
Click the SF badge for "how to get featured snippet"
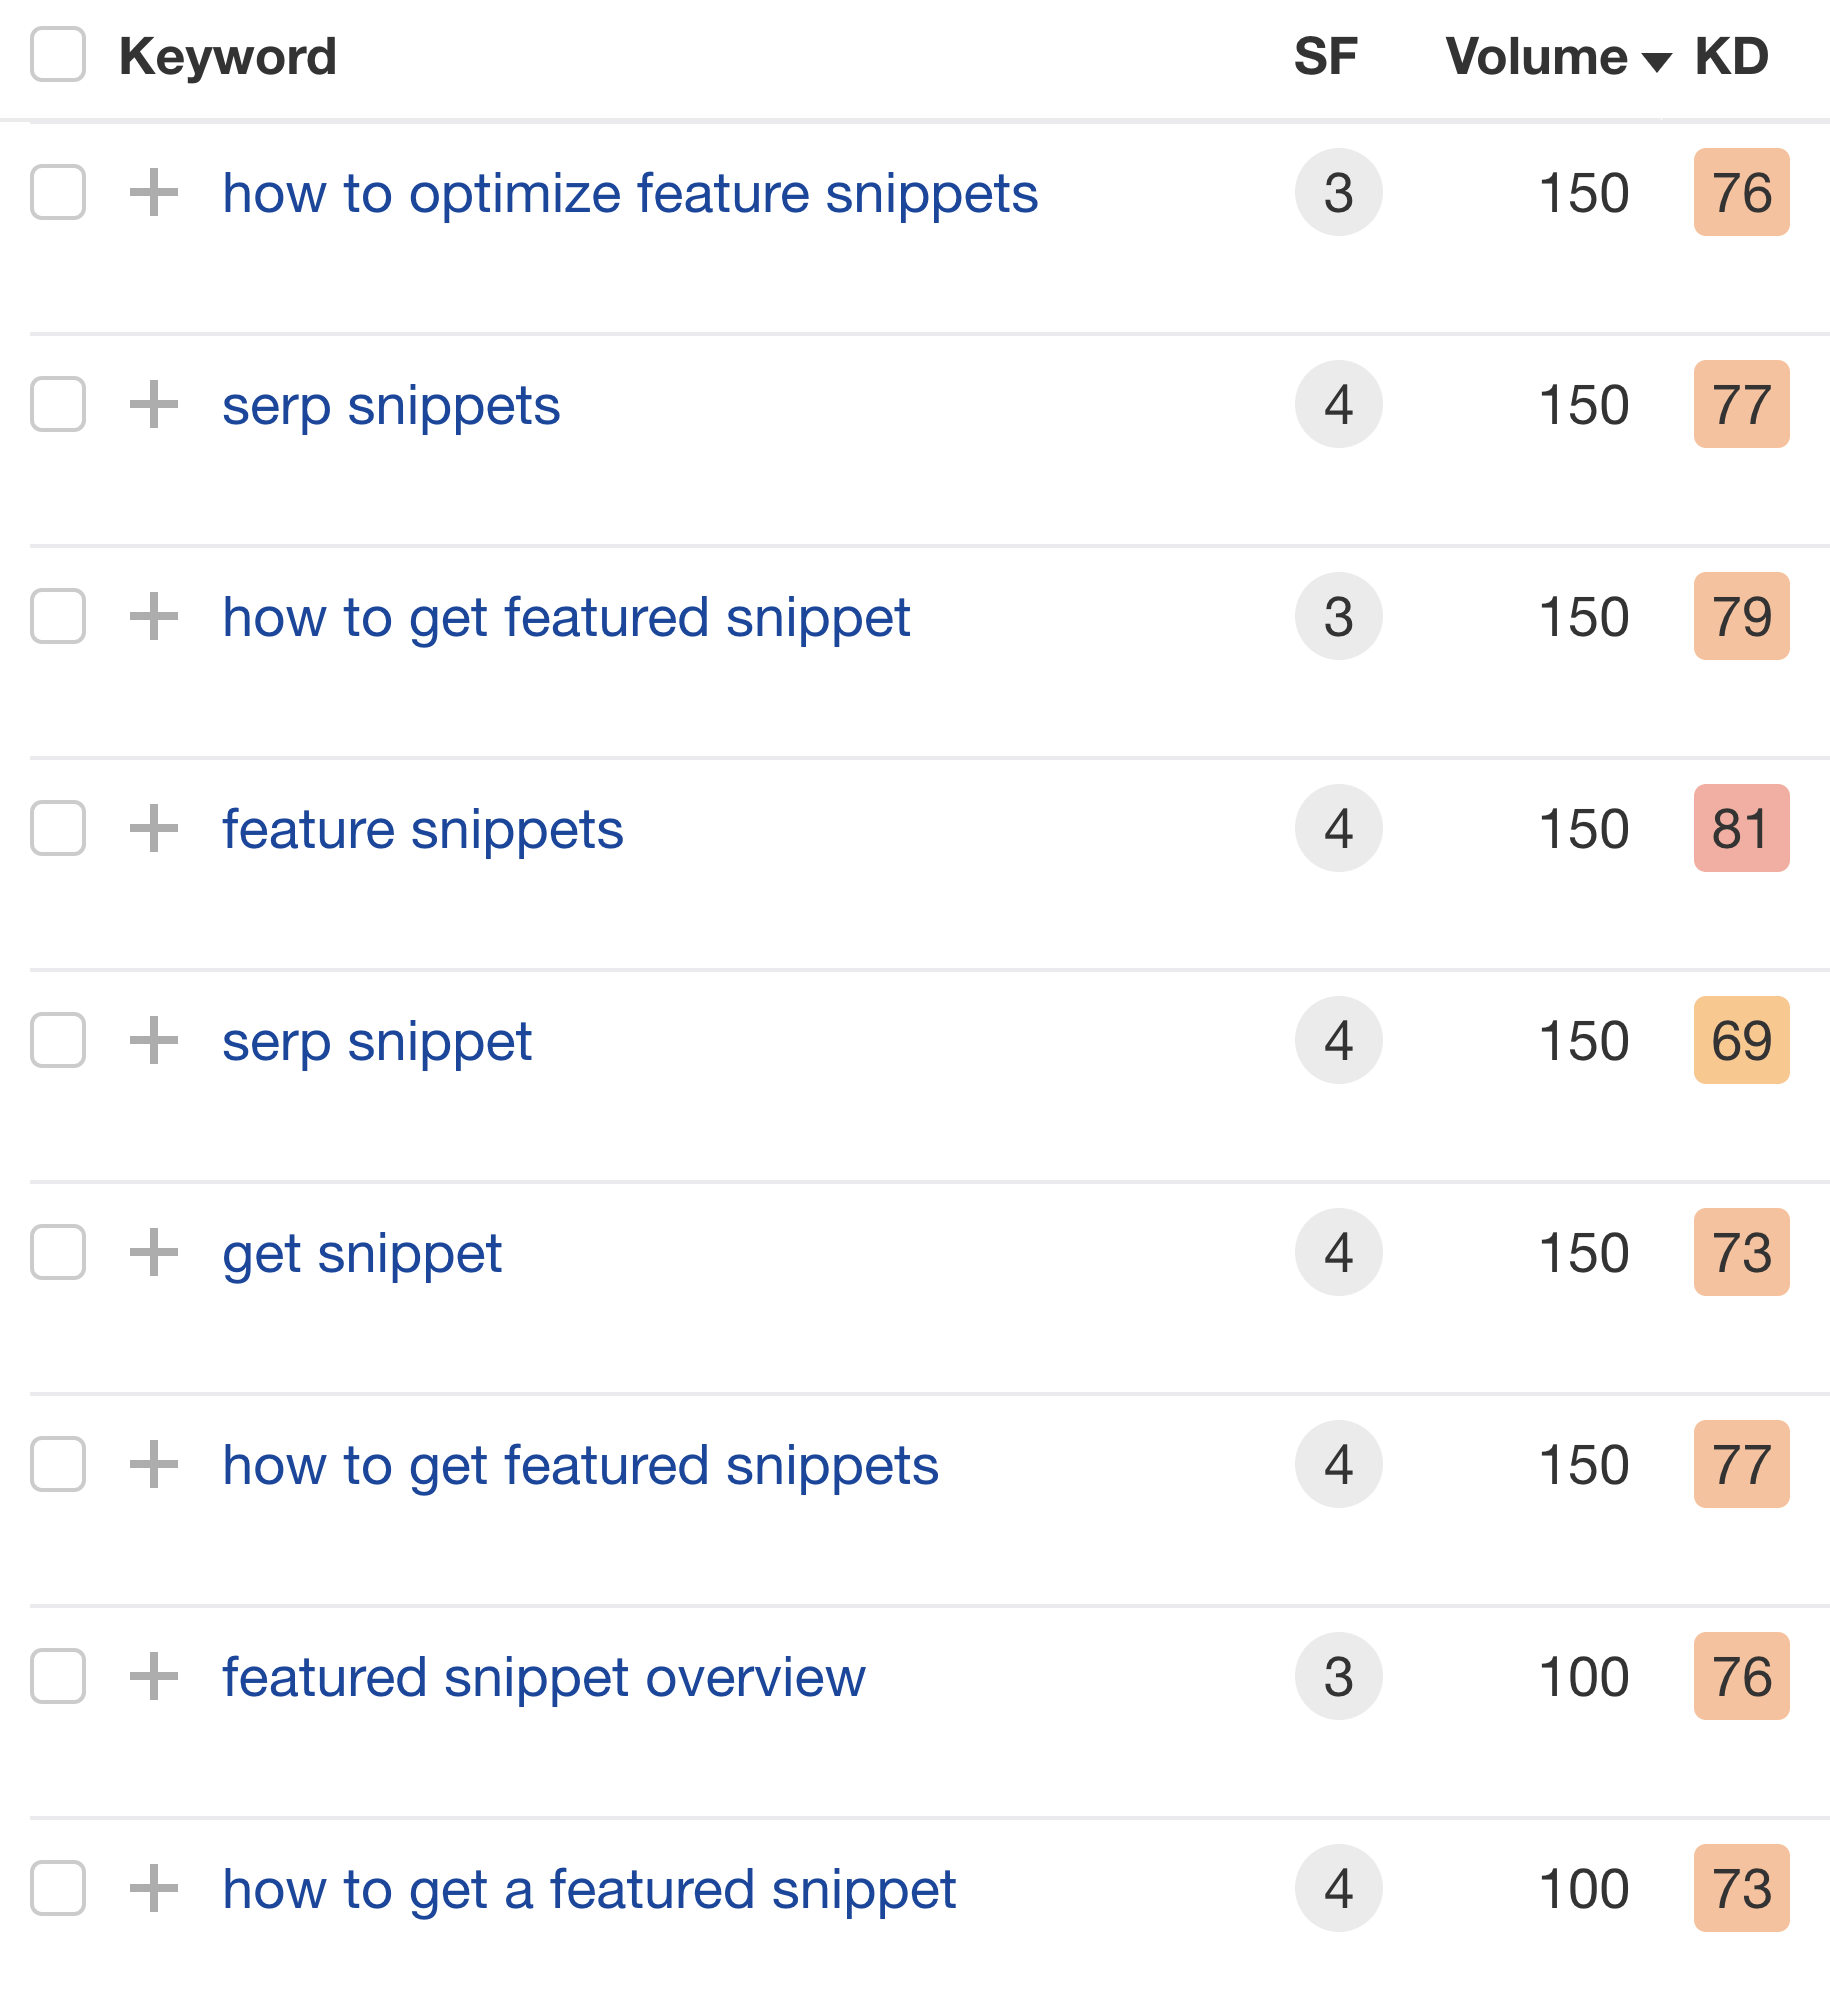pyautogui.click(x=1338, y=617)
